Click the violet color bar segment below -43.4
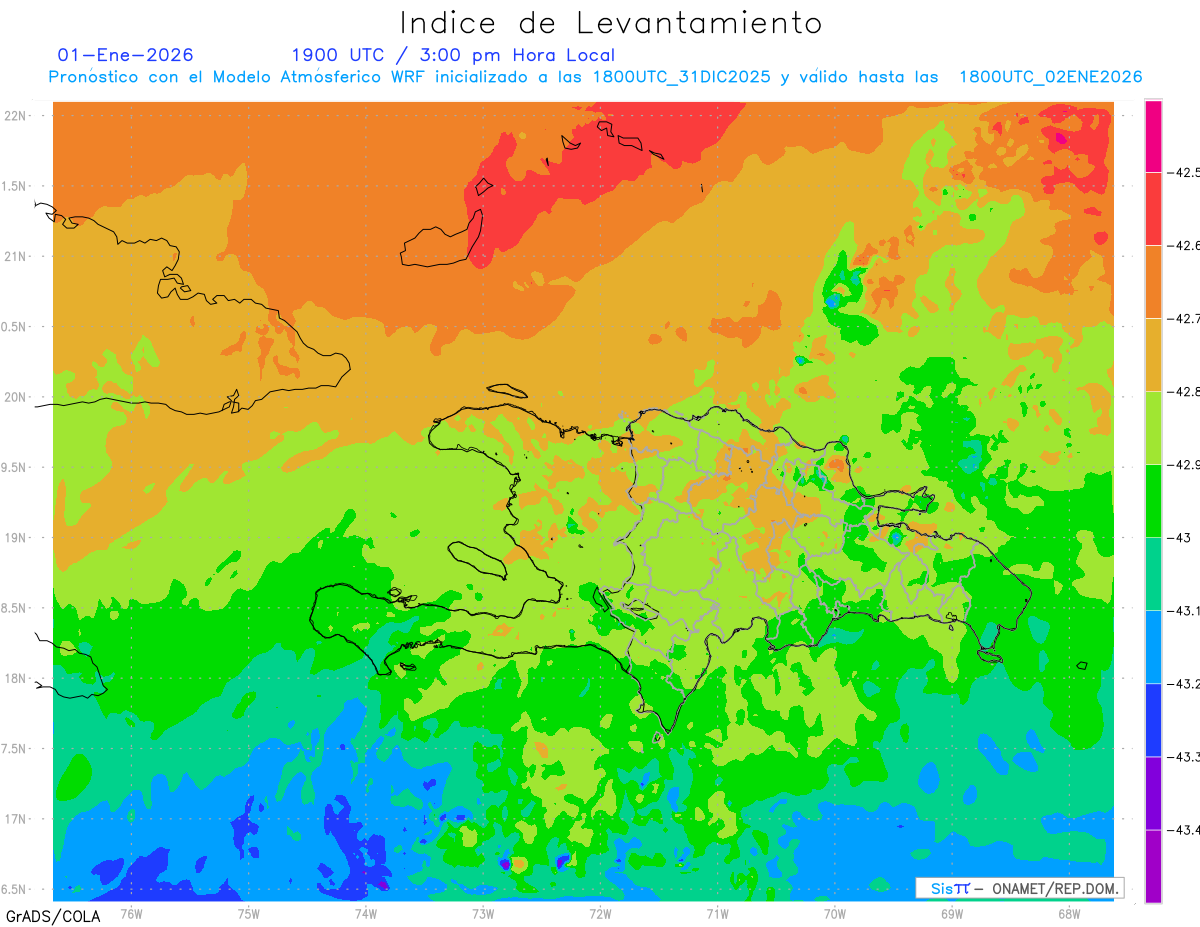The height and width of the screenshot is (927, 1200). click(x=1153, y=866)
